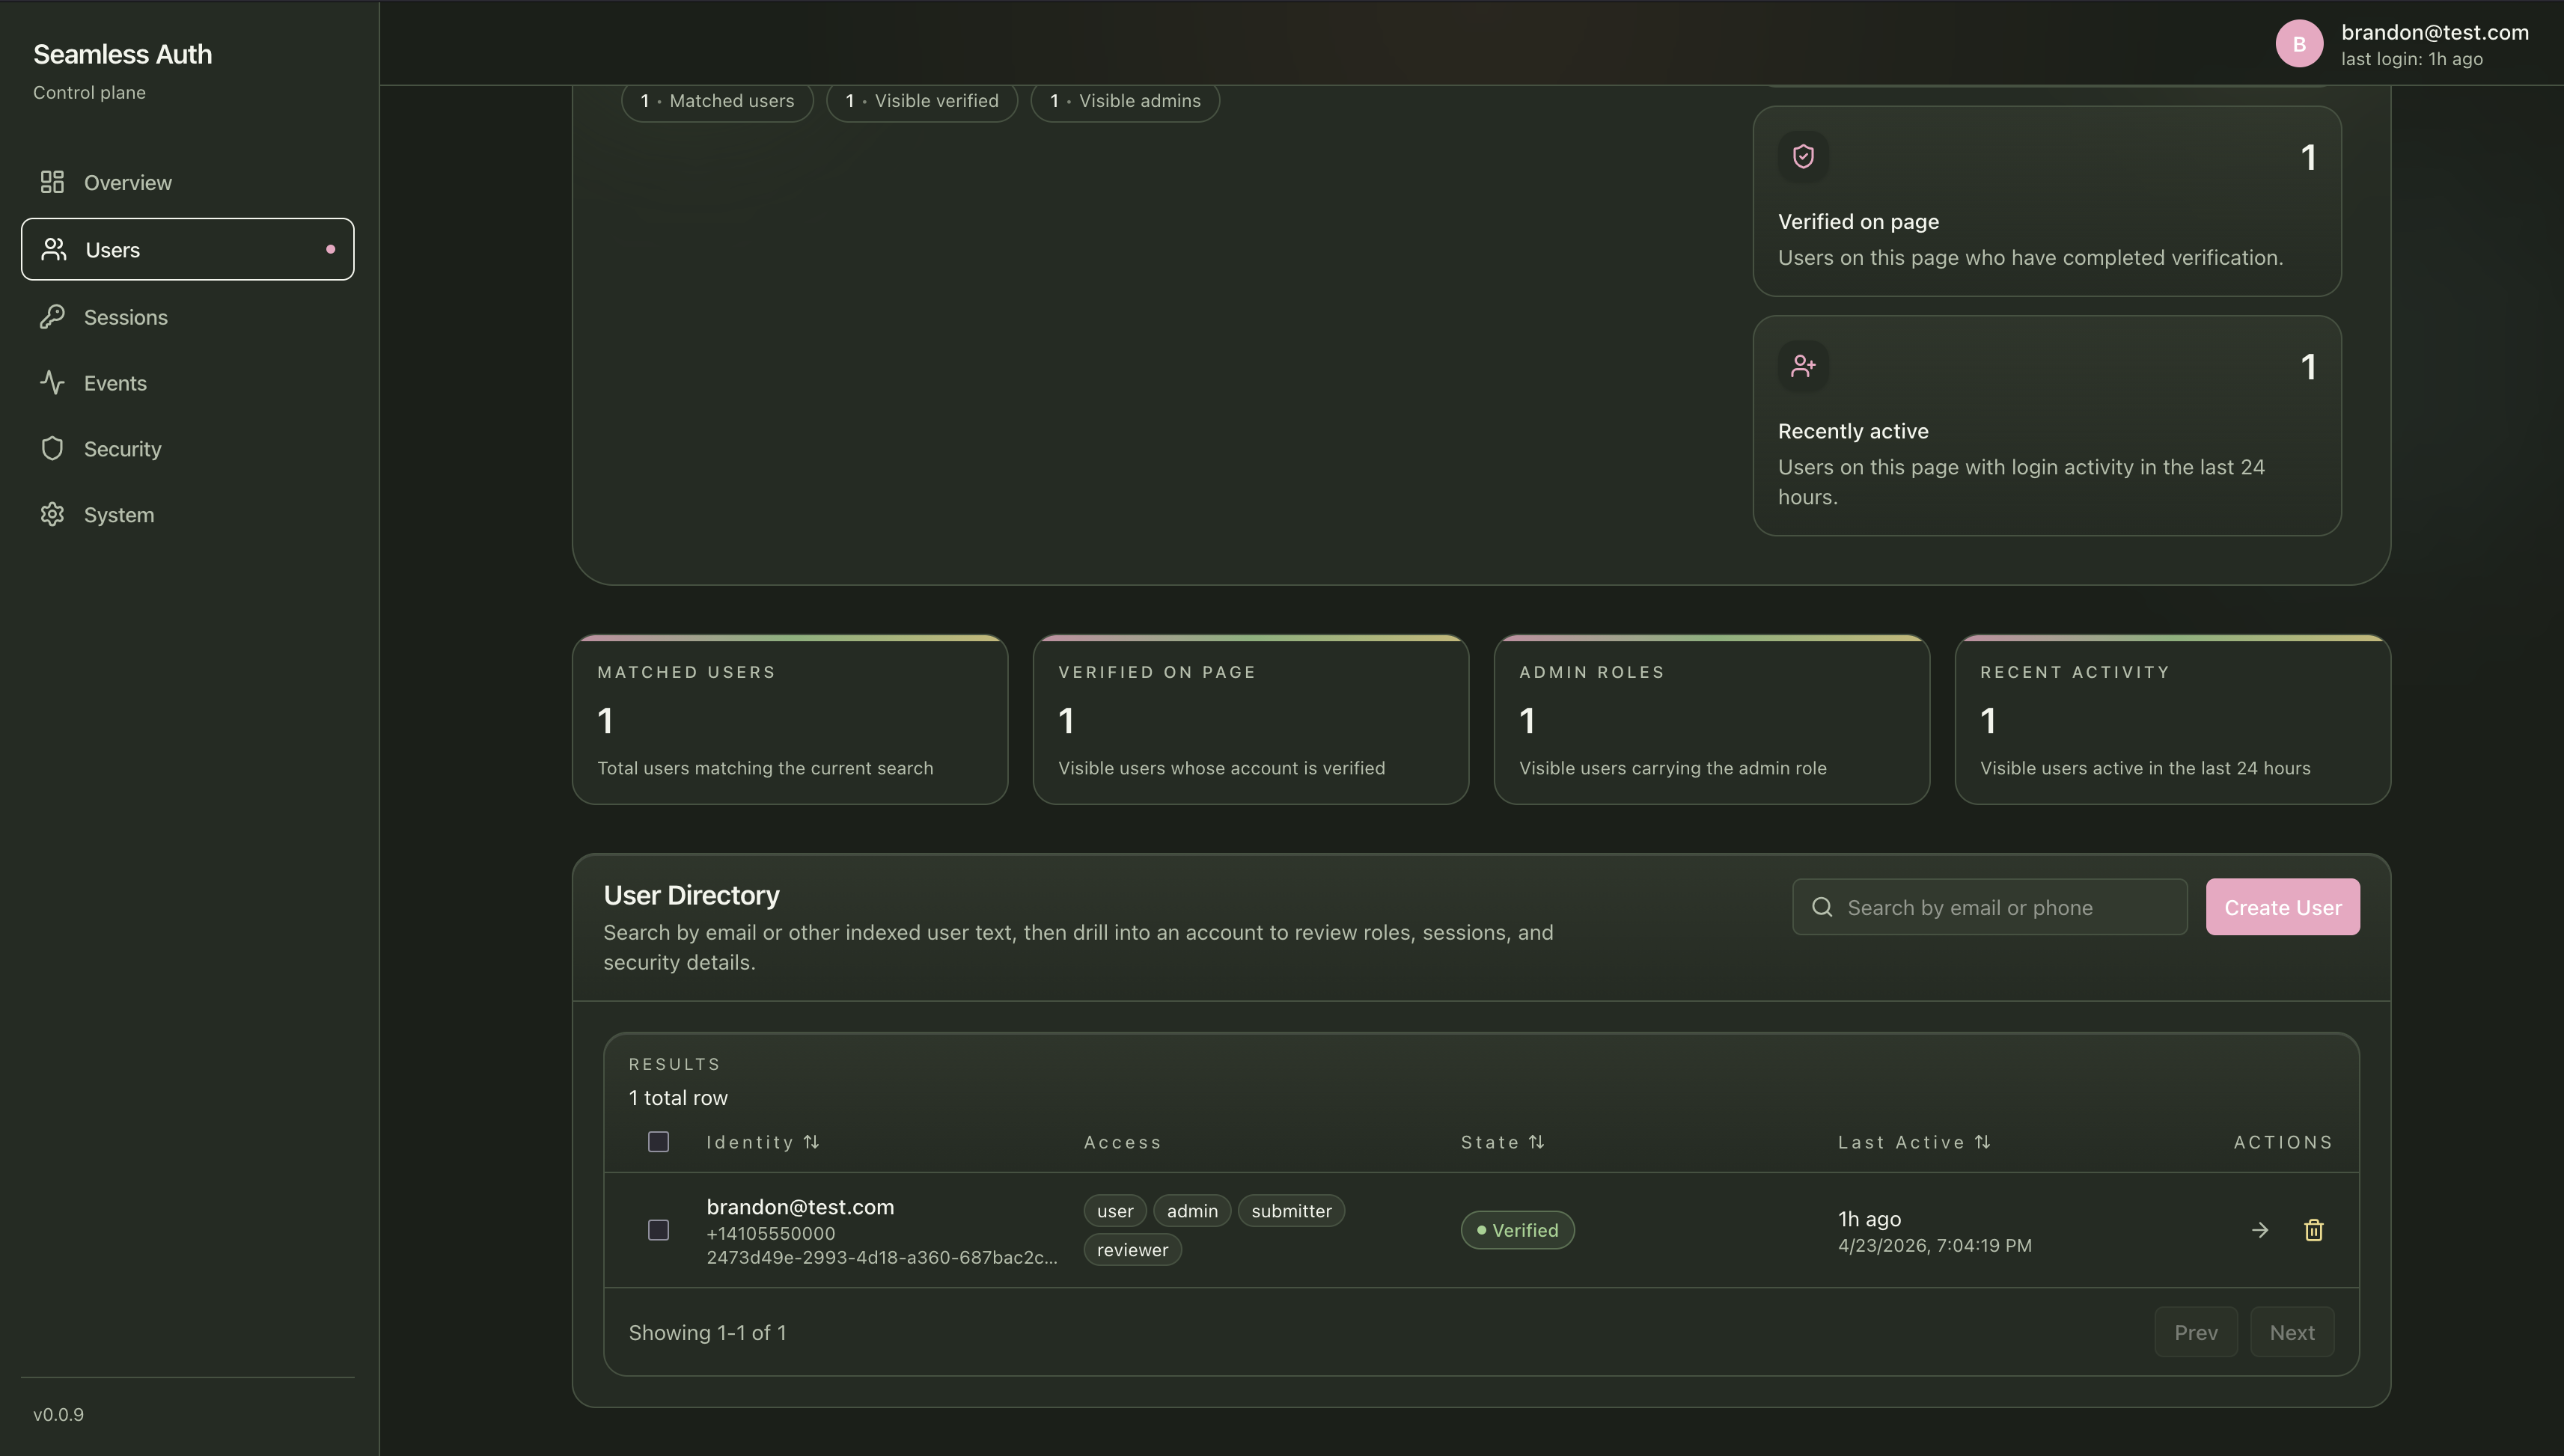Click brandon@test.com account name in top bar

tap(2435, 32)
